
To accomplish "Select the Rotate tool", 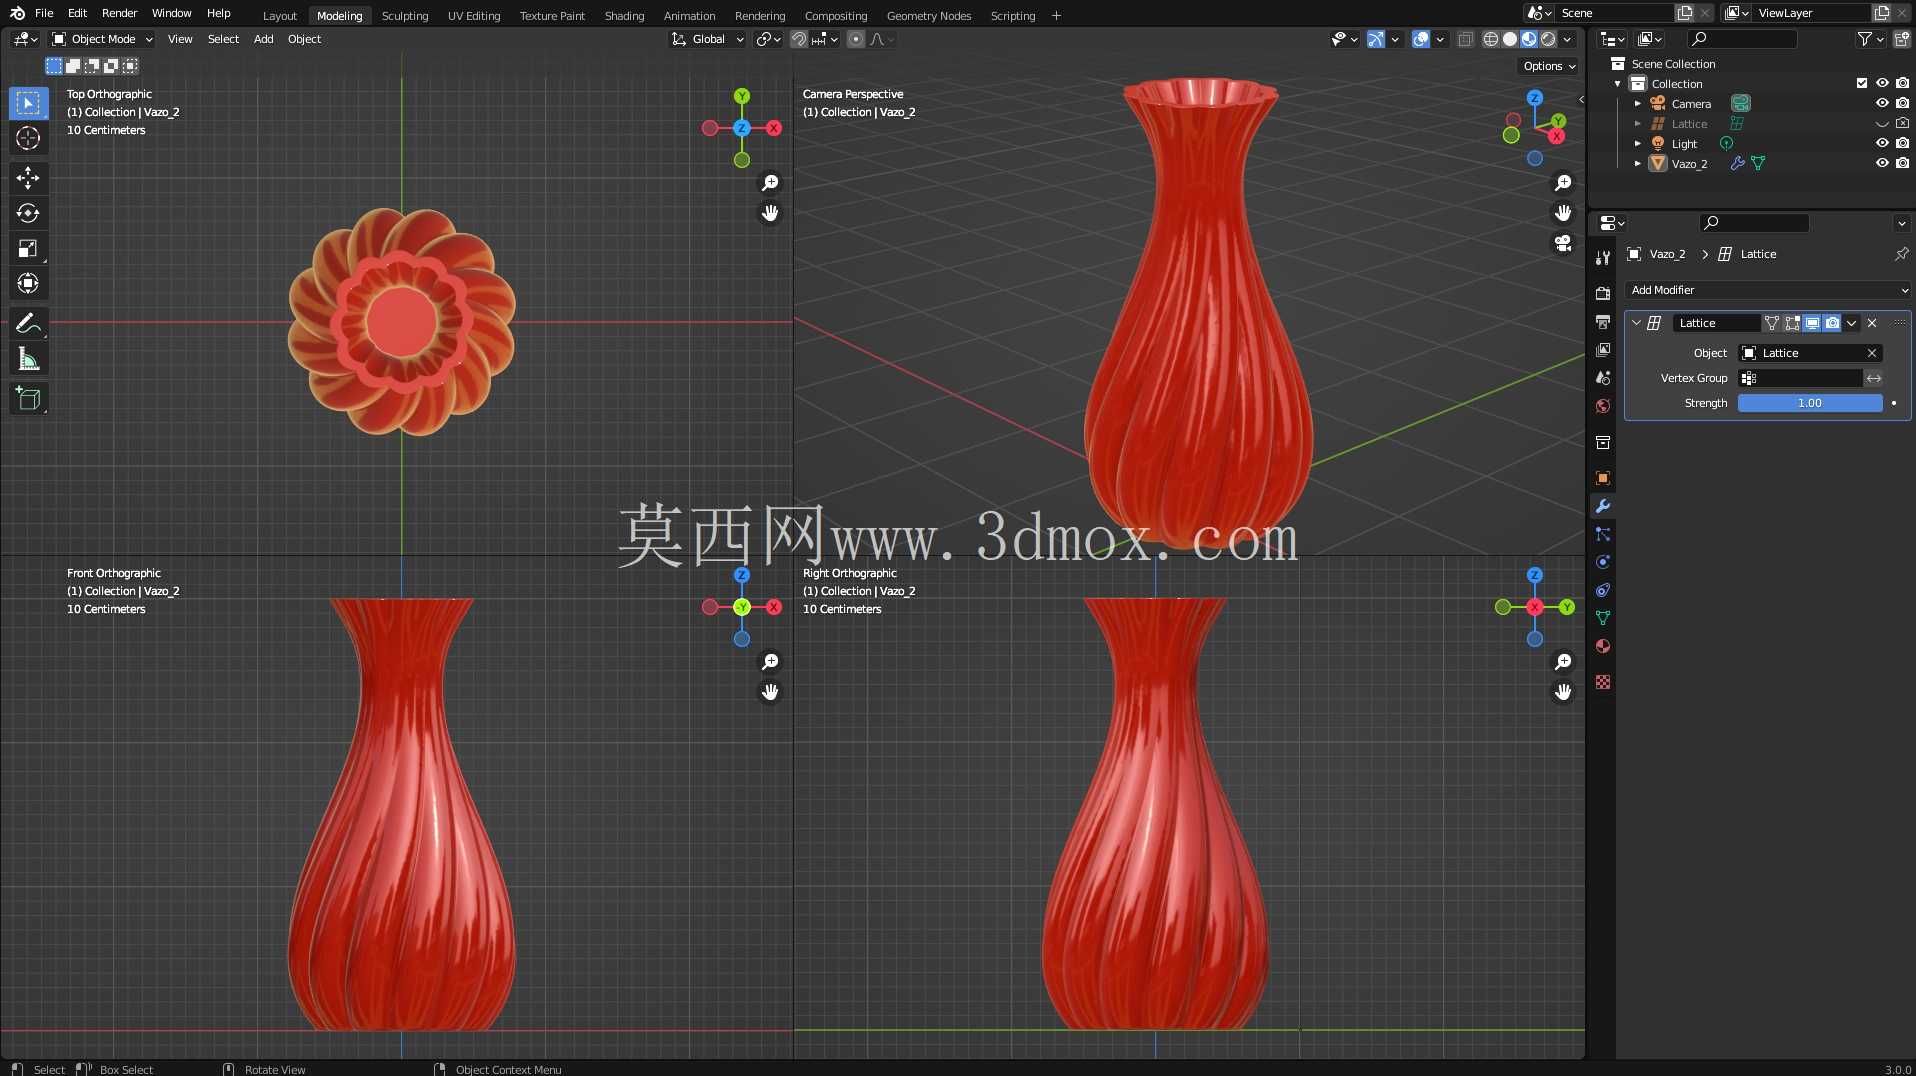I will coord(28,213).
